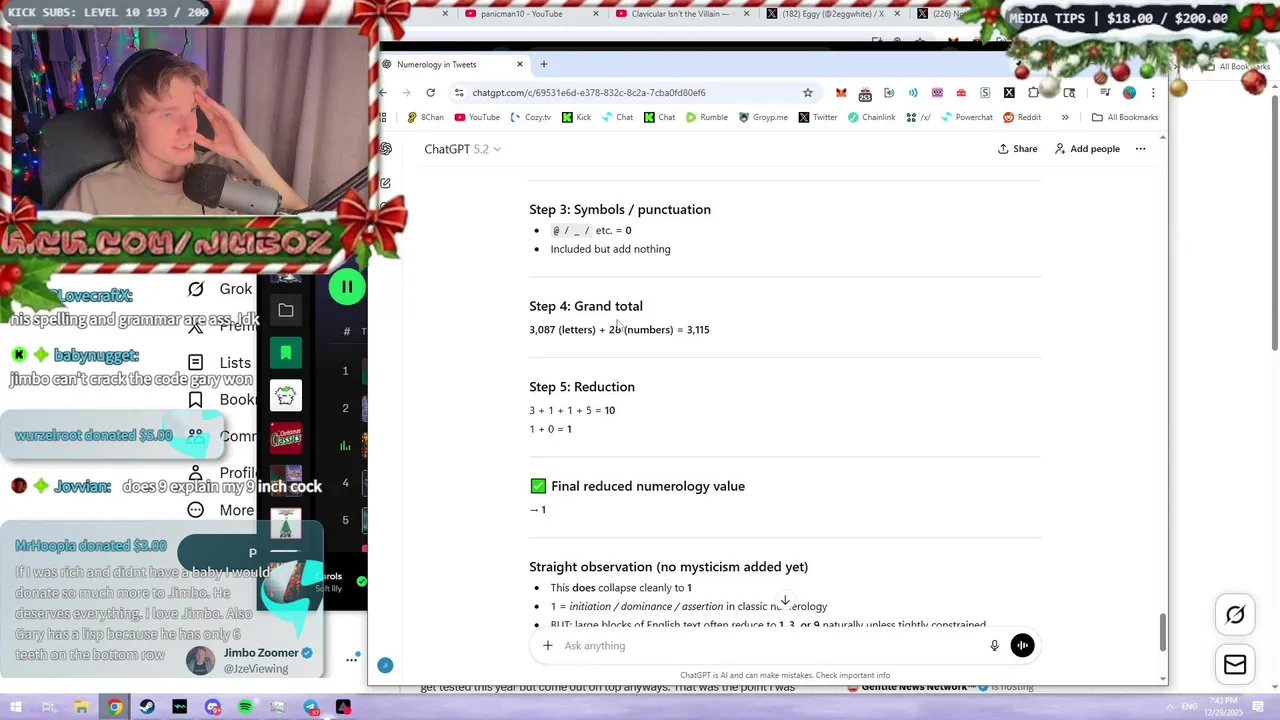Open the Powerchat bookmark
Viewport: 1280px width, 720px height.
(966, 117)
